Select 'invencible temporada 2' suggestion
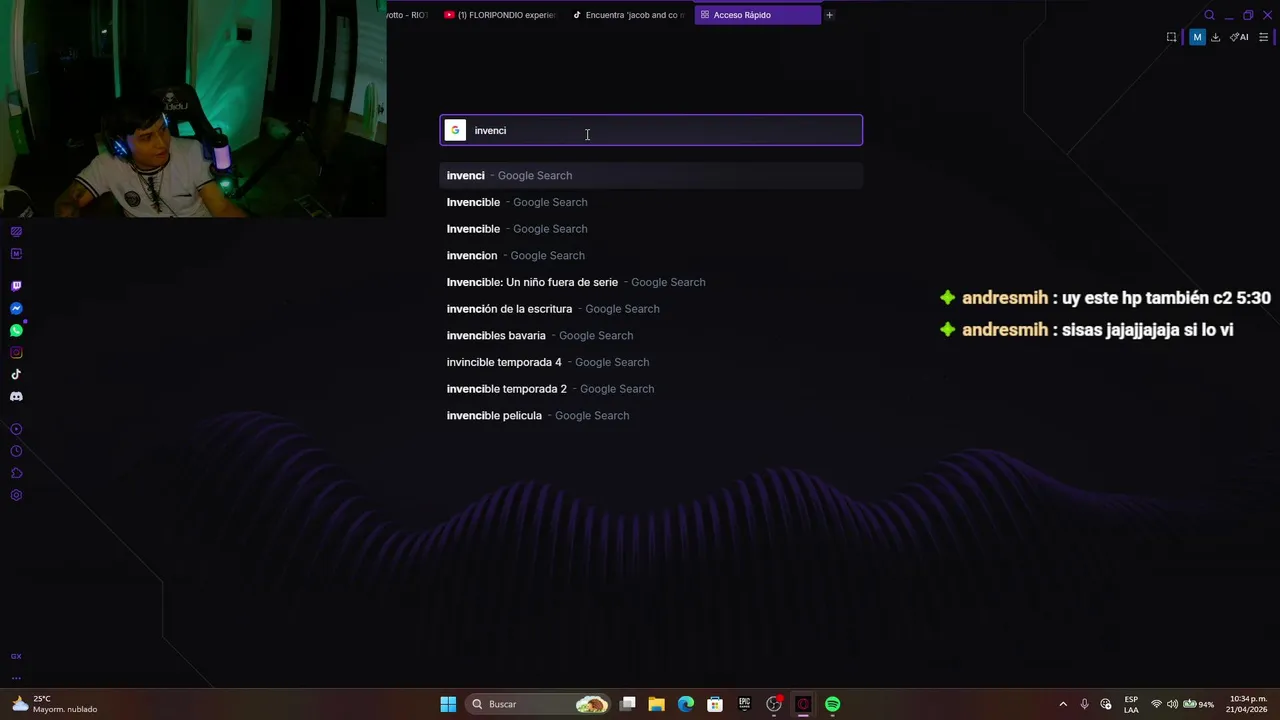The height and width of the screenshot is (720, 1280). [x=651, y=389]
